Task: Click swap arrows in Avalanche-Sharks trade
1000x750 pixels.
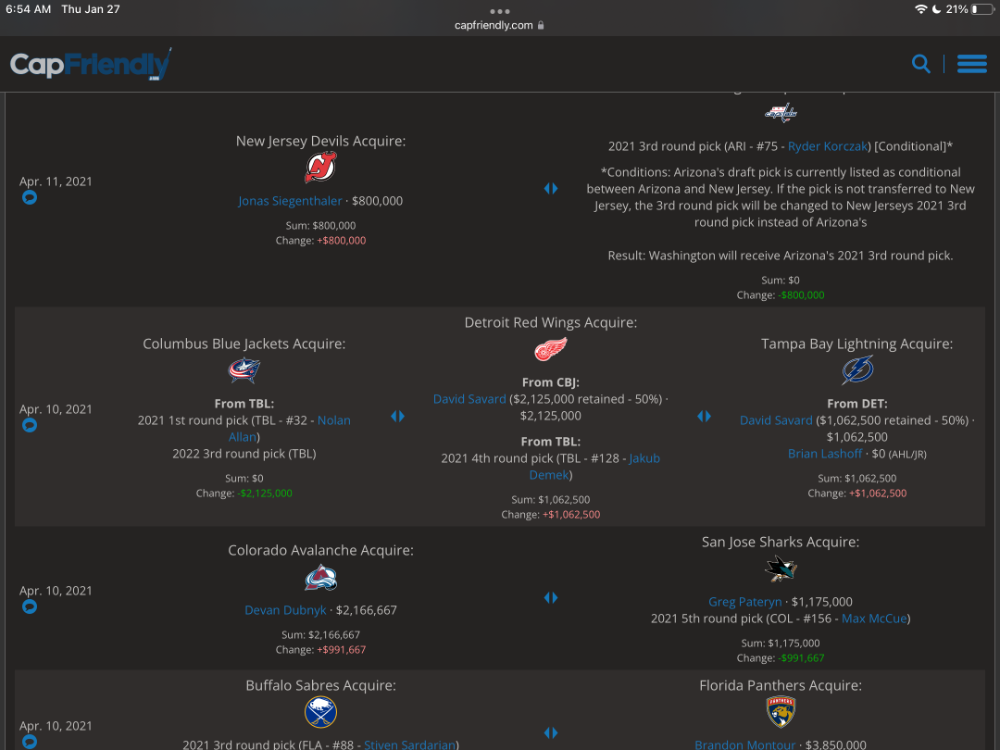Action: 550,598
